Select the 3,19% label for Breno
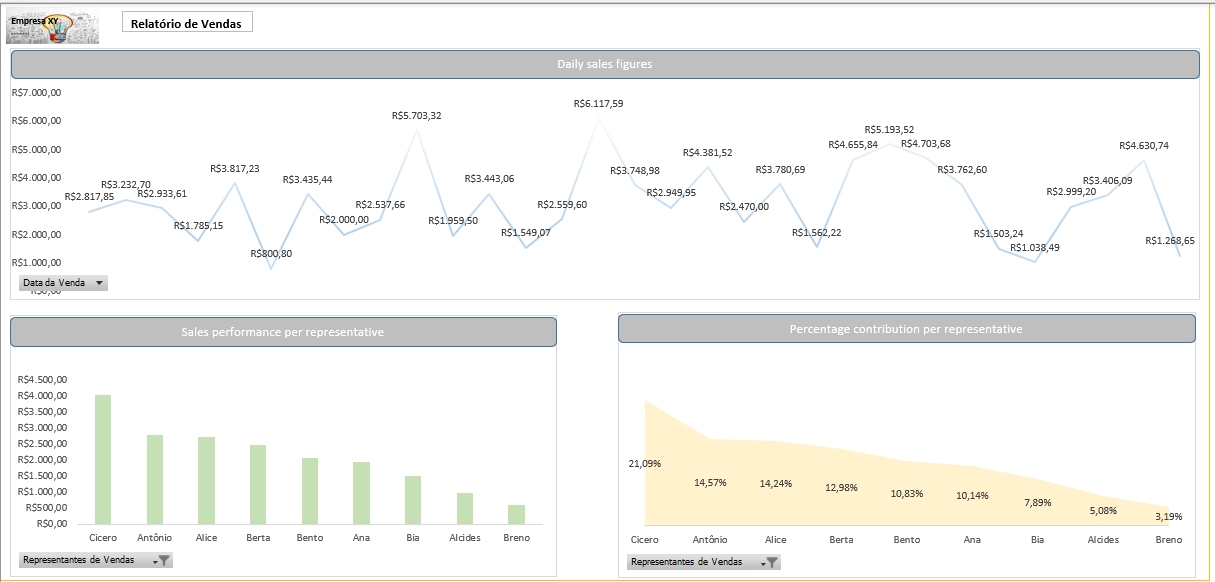This screenshot has height=582, width=1215. [x=1167, y=517]
